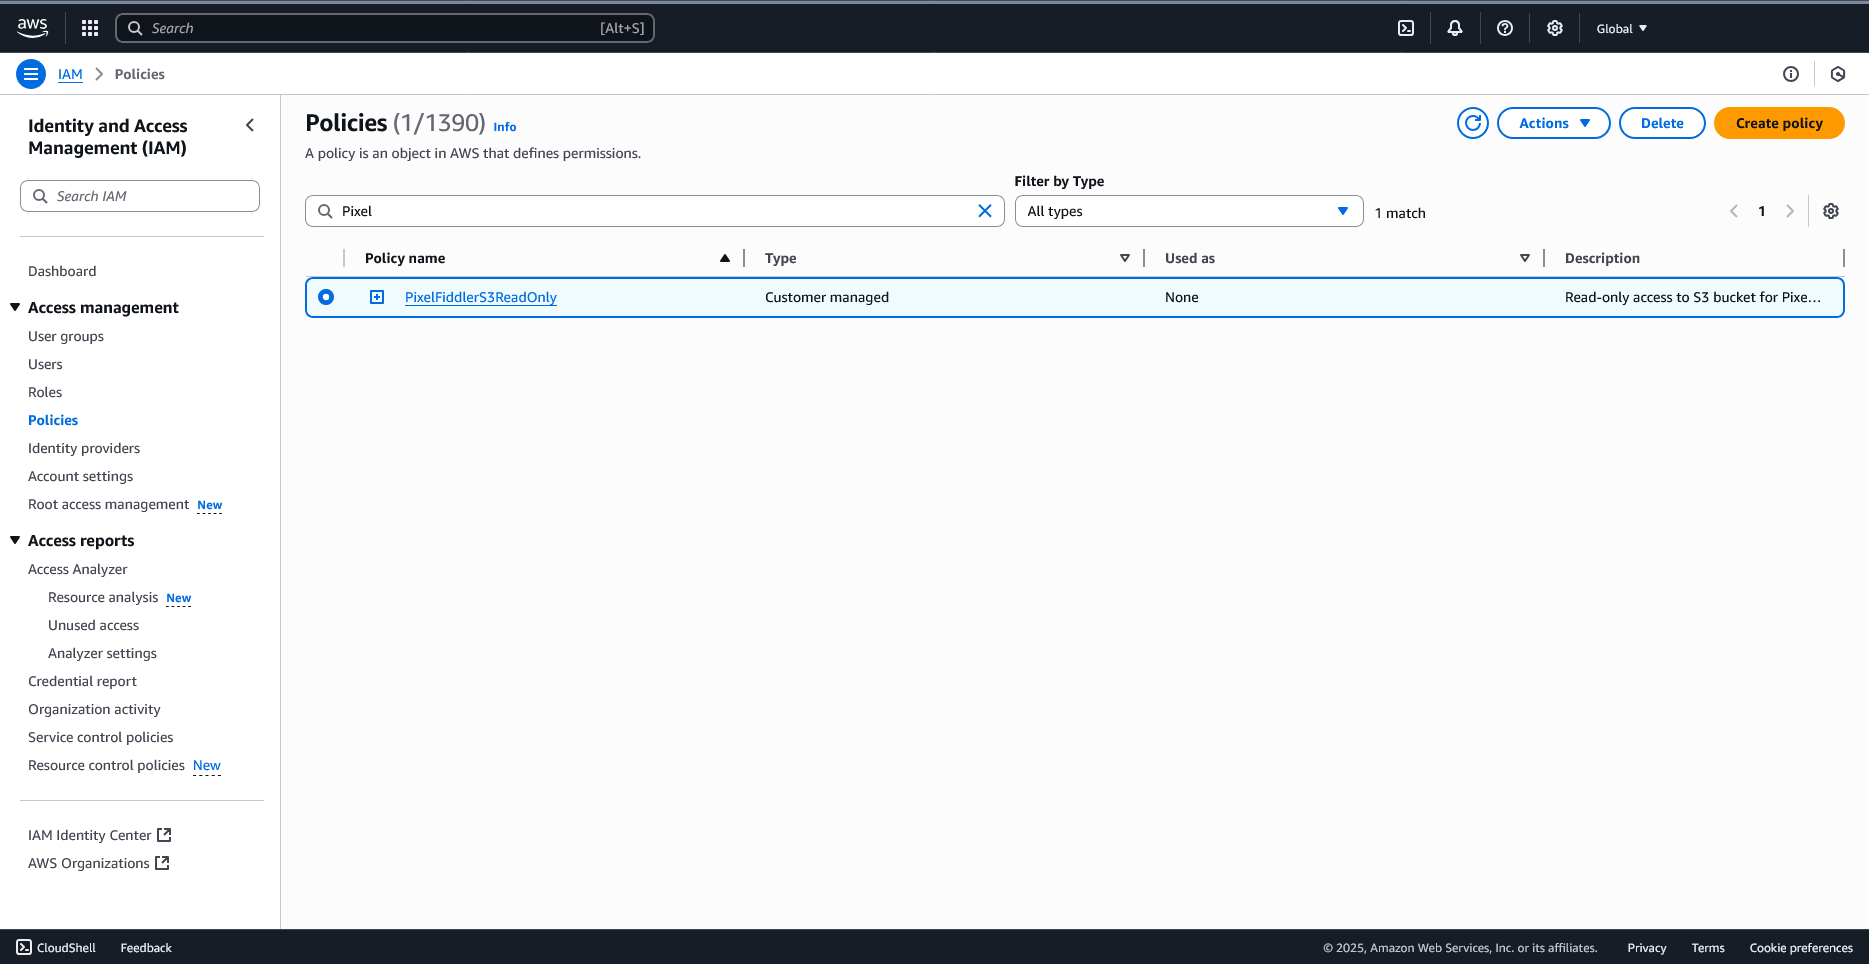Open the AWS services grid menu

click(x=90, y=28)
